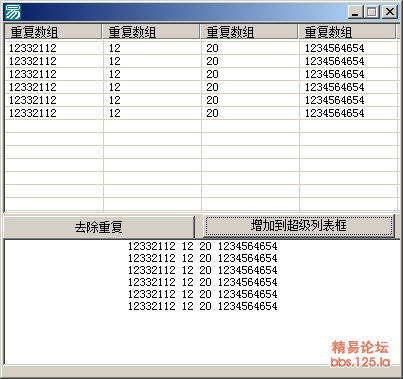Screen dimensions: 403x379
Task: Select 1234564654 in the sixth table row
Action: pyautogui.click(x=334, y=113)
